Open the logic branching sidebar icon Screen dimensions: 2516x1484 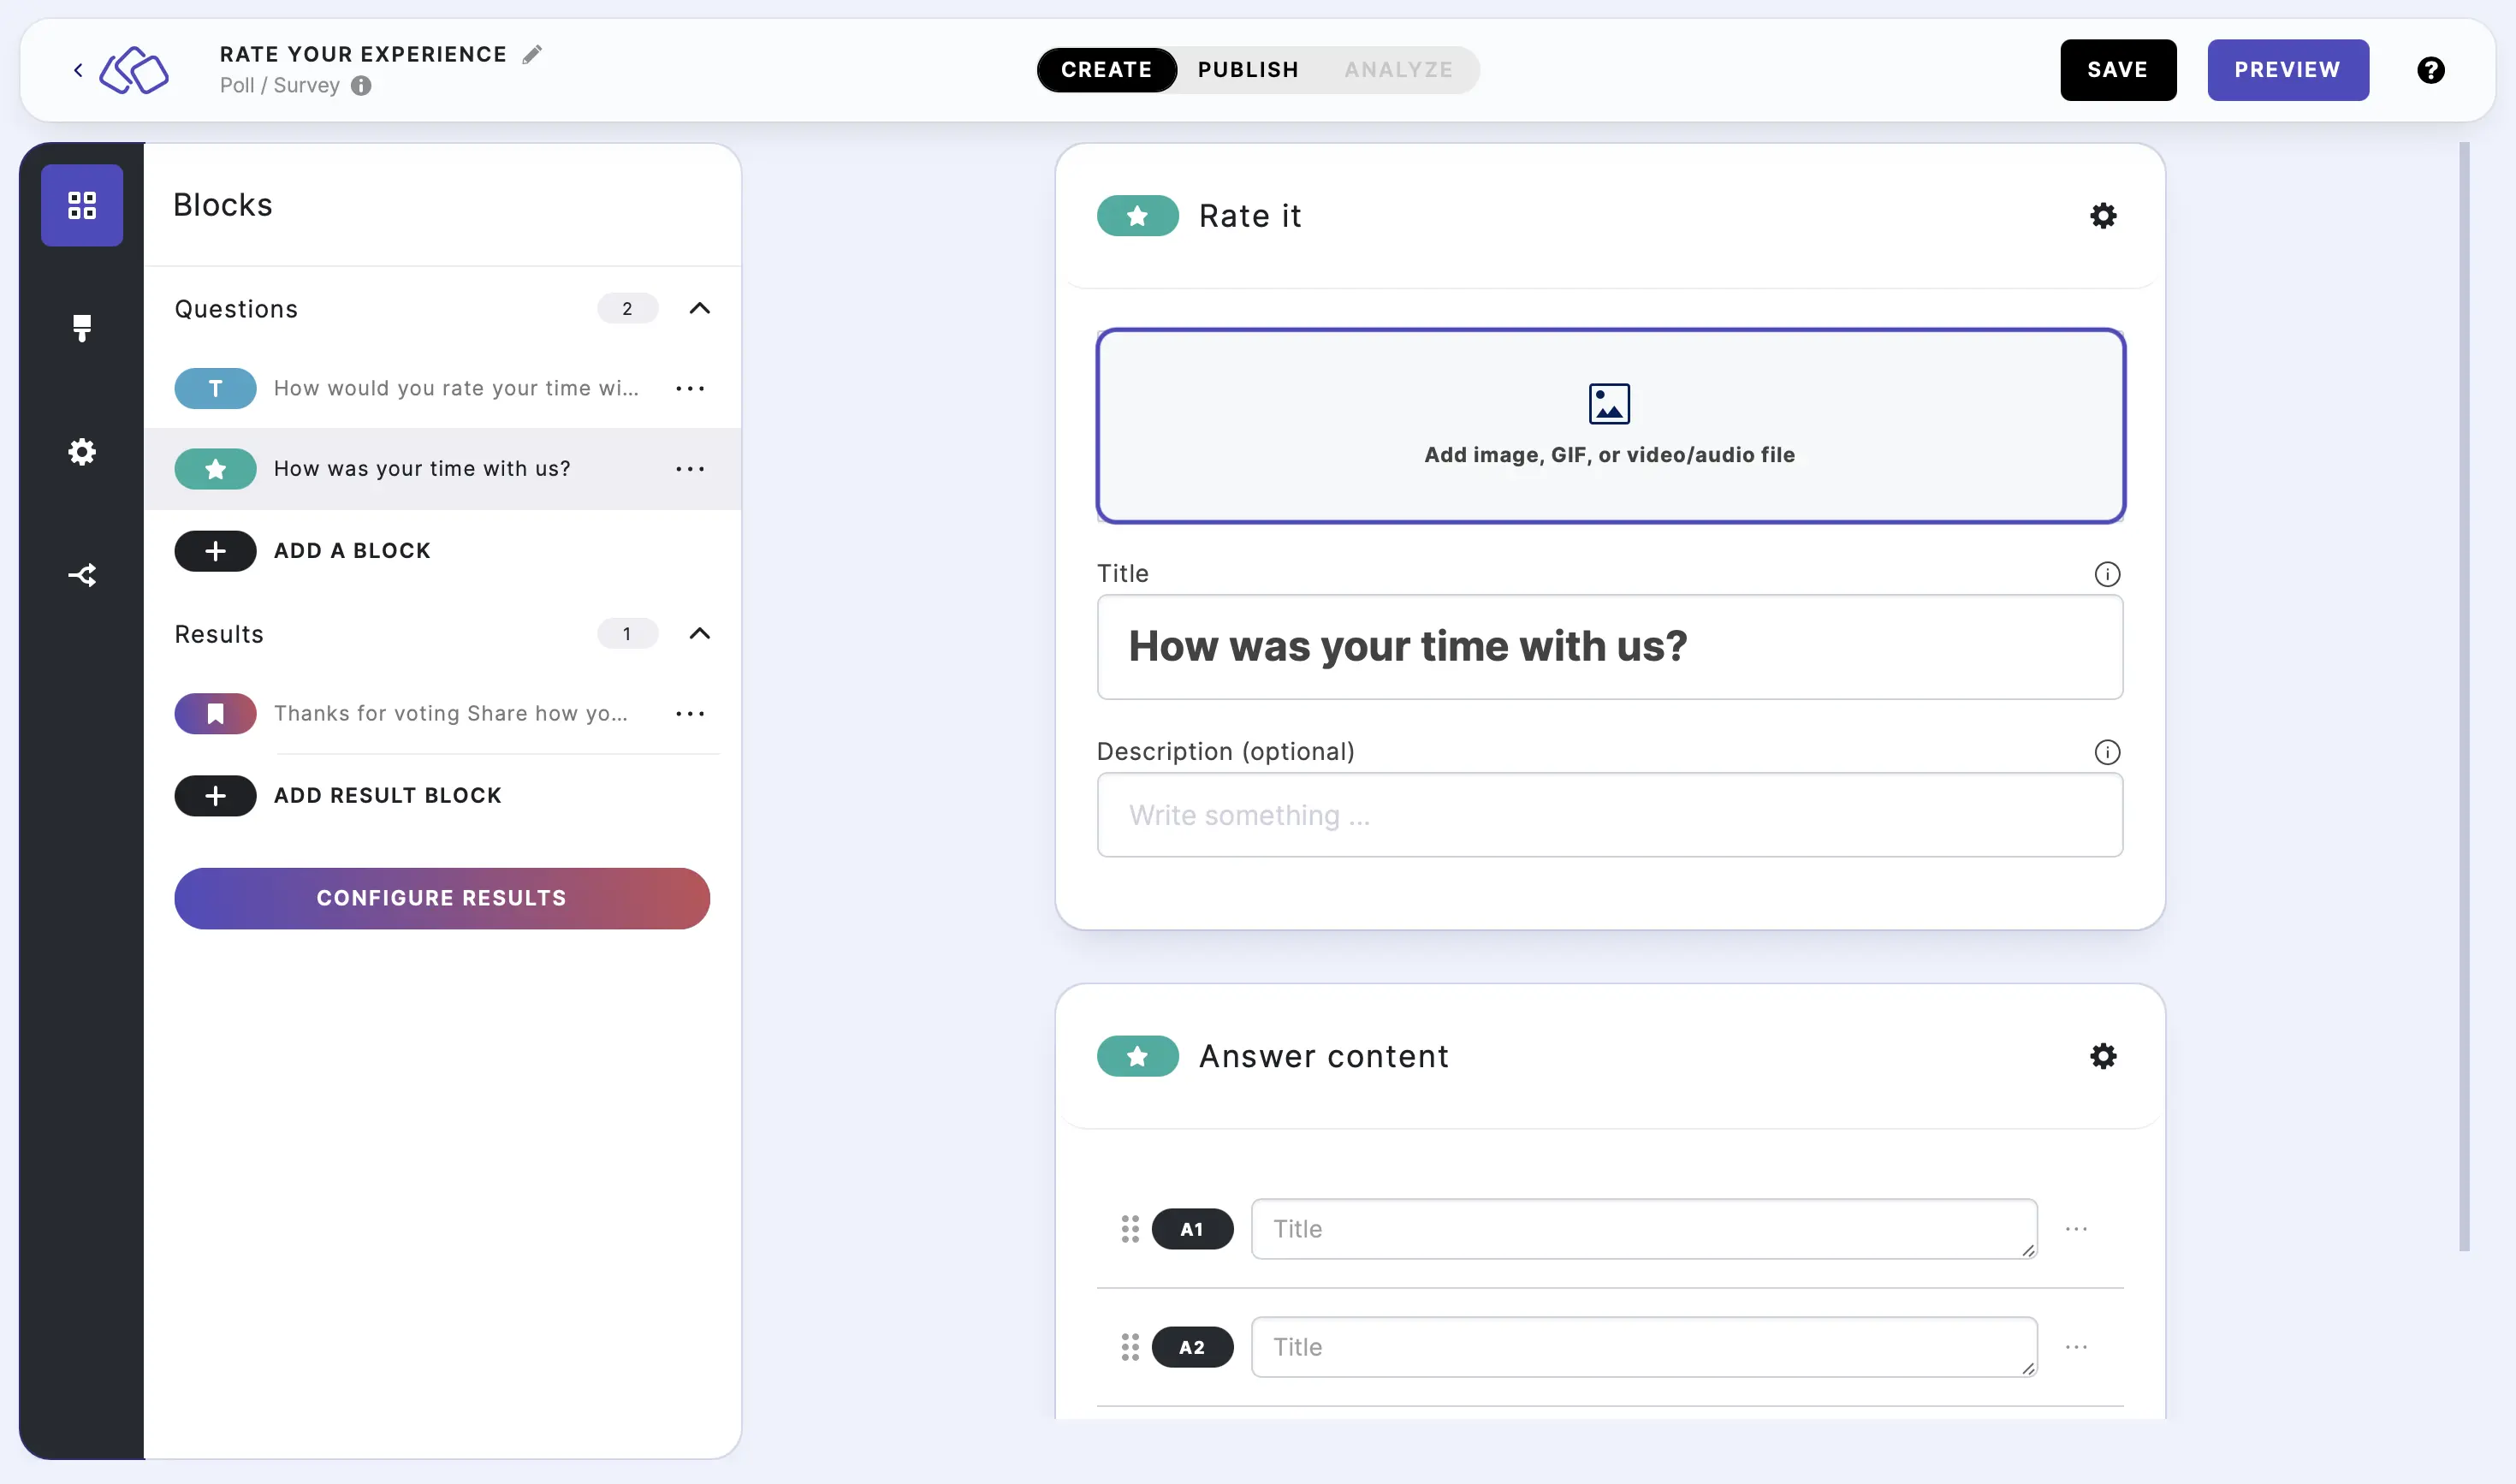click(x=82, y=575)
